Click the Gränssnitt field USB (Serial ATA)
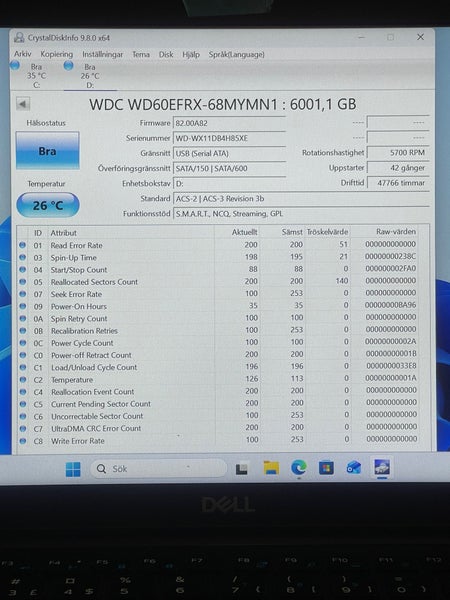Image resolution: width=450 pixels, height=600 pixels. click(x=229, y=153)
